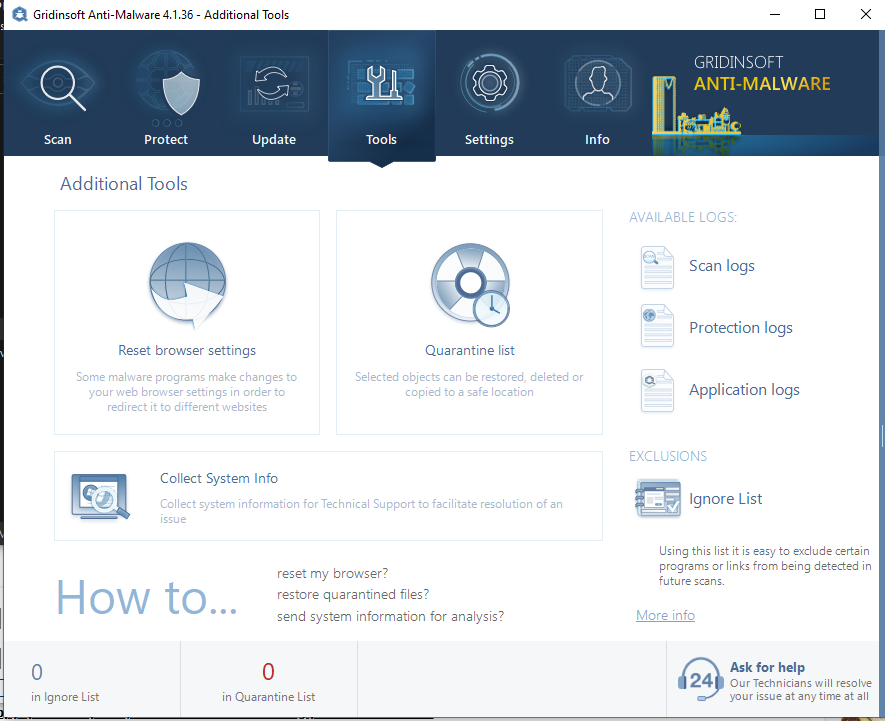This screenshot has height=721, width=885.
Task: Click the Collect System Info monitor icon
Action: point(100,496)
